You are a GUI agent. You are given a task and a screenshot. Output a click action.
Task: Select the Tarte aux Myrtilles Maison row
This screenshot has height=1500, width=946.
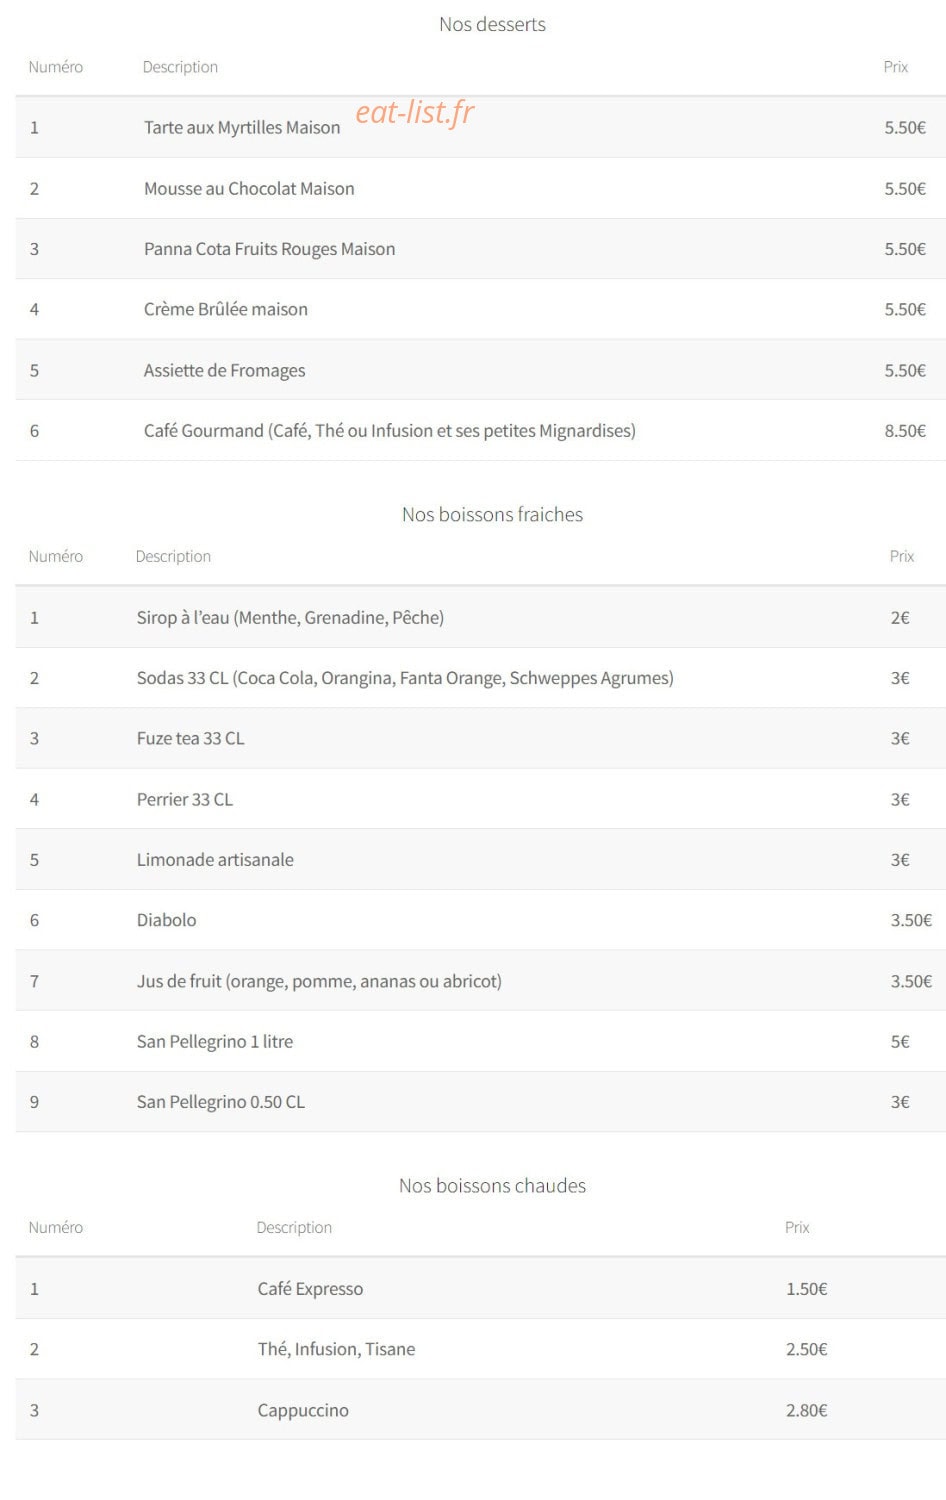pos(480,127)
